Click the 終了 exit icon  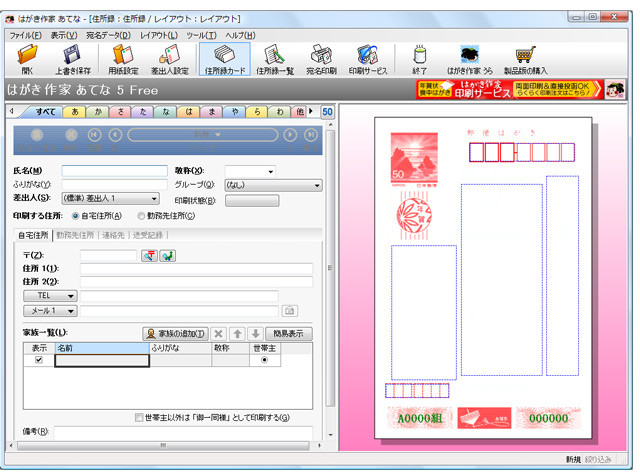(x=419, y=60)
